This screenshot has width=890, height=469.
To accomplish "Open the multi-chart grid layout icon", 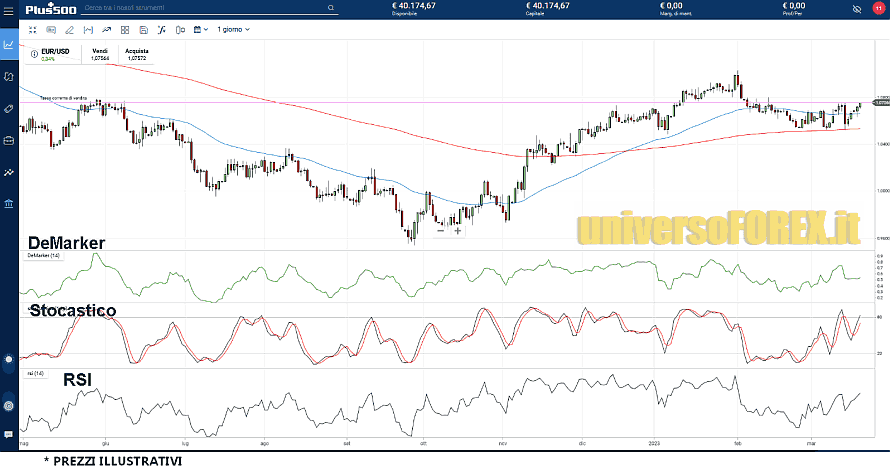I will [126, 30].
